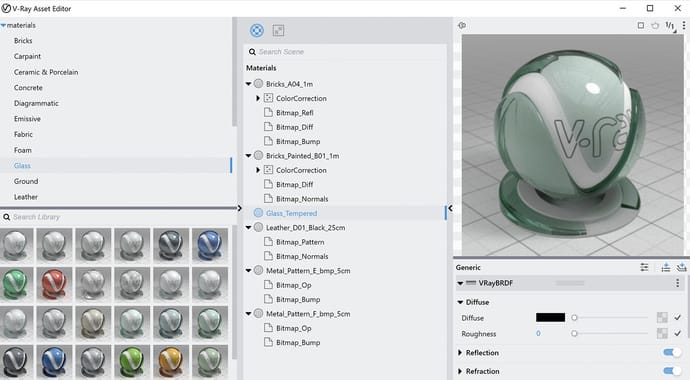Click the Bitmap_Refl file icon

[268, 113]
